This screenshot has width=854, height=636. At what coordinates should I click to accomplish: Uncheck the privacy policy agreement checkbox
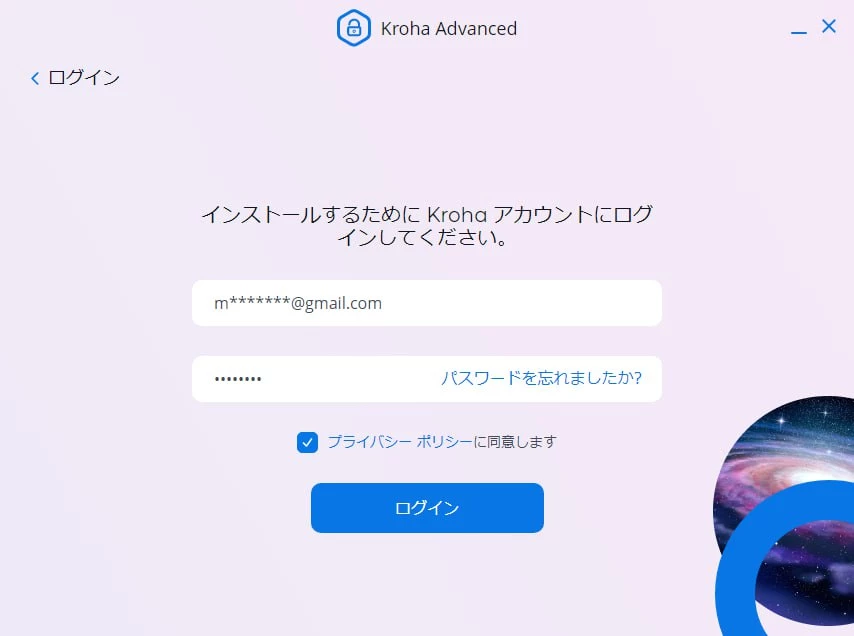pos(307,442)
